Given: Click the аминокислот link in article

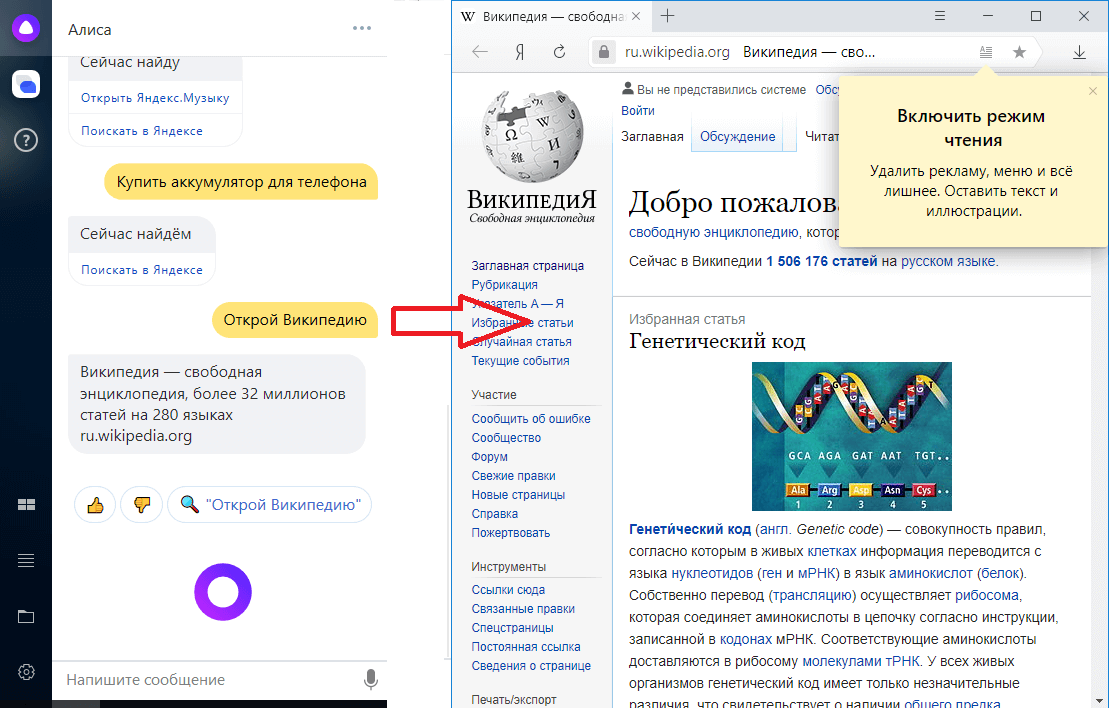Looking at the screenshot, I should pos(931,574).
